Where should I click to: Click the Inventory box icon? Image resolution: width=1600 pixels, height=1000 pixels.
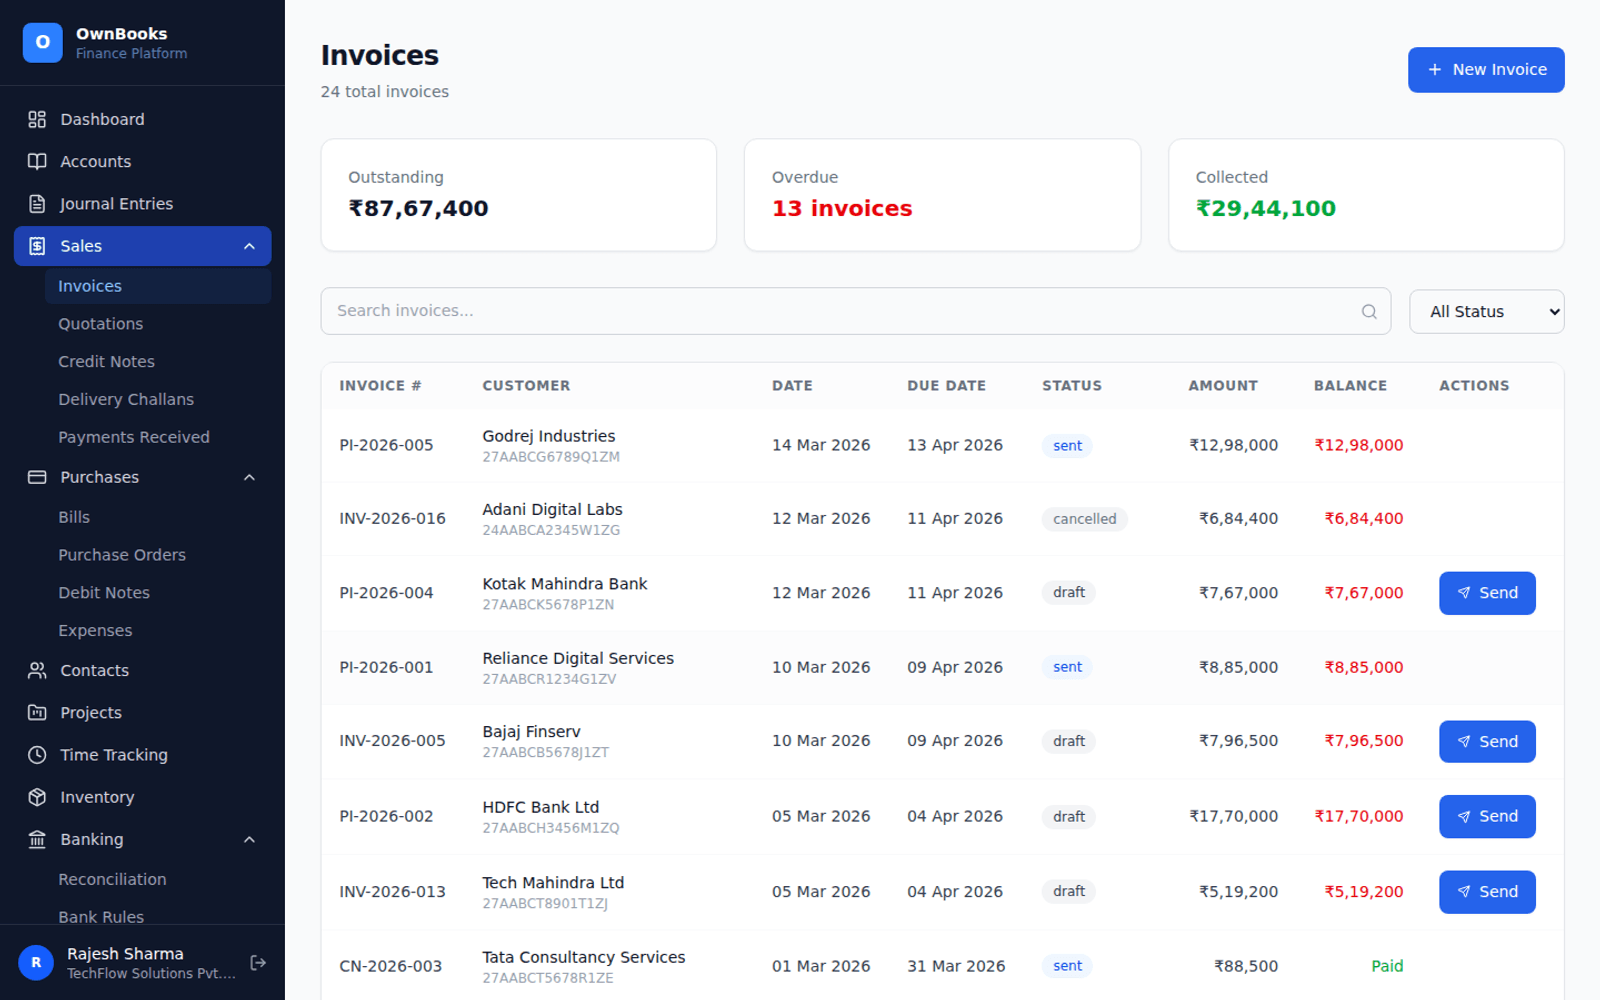click(37, 797)
